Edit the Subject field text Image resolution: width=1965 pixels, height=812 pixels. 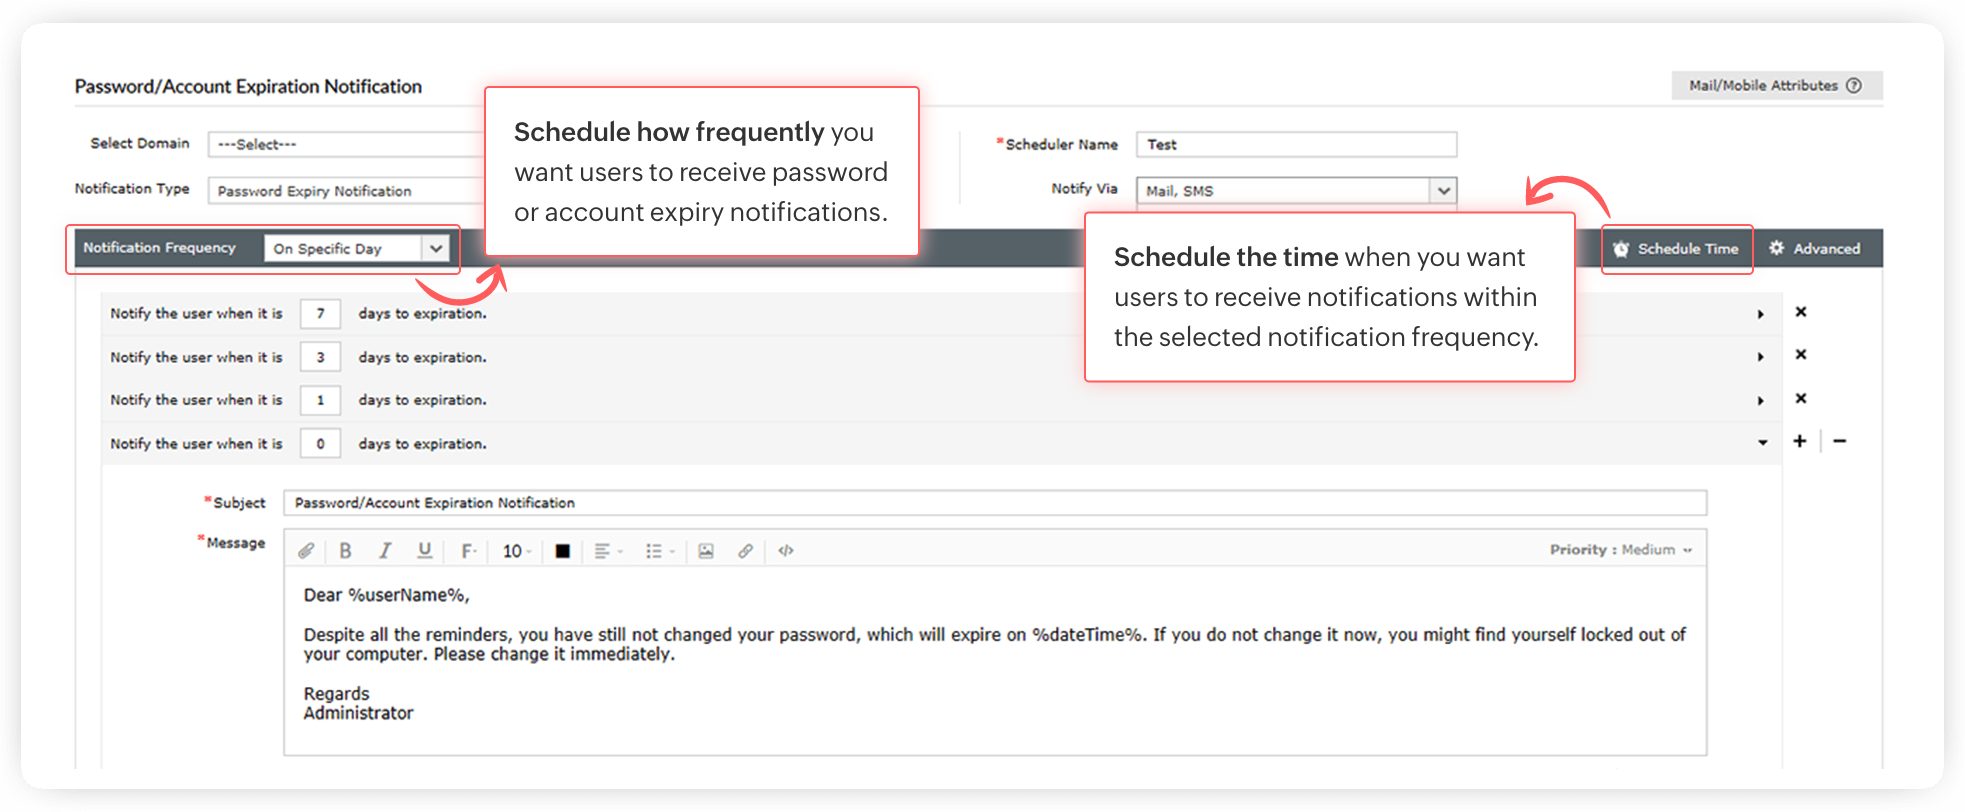click(x=995, y=503)
